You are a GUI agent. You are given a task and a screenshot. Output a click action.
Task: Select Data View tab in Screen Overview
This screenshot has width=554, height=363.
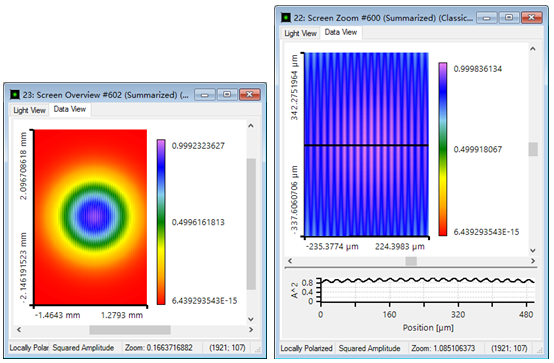pyautogui.click(x=70, y=109)
